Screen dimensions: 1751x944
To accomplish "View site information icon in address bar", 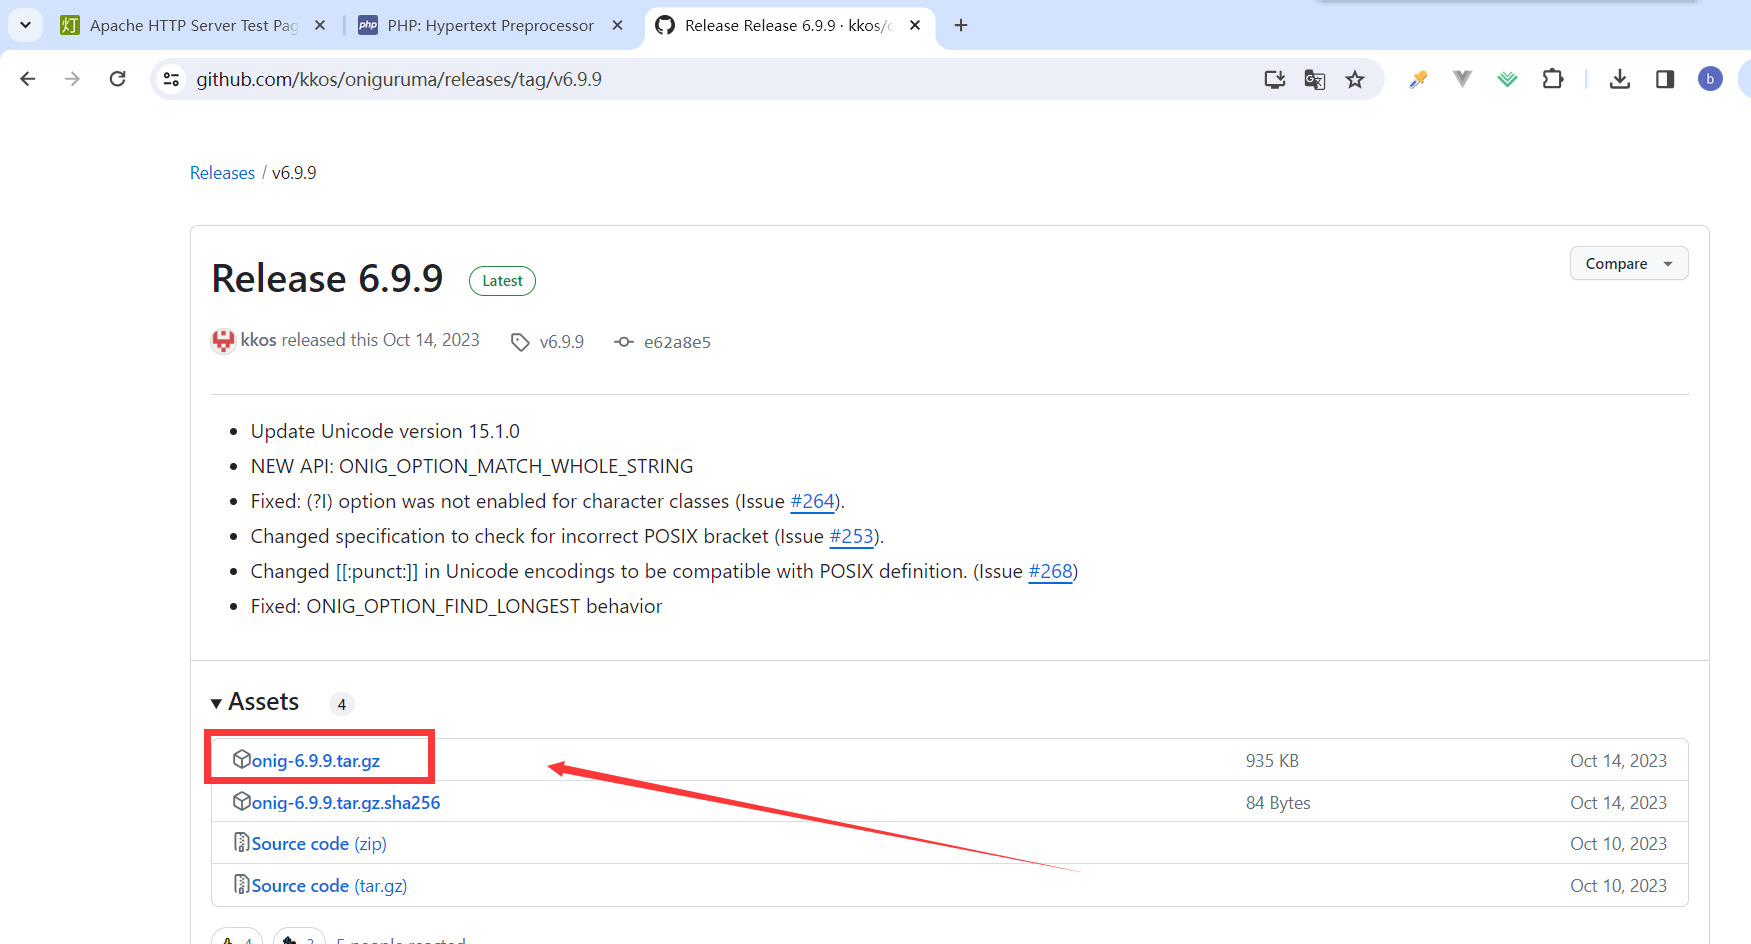I will (x=172, y=79).
